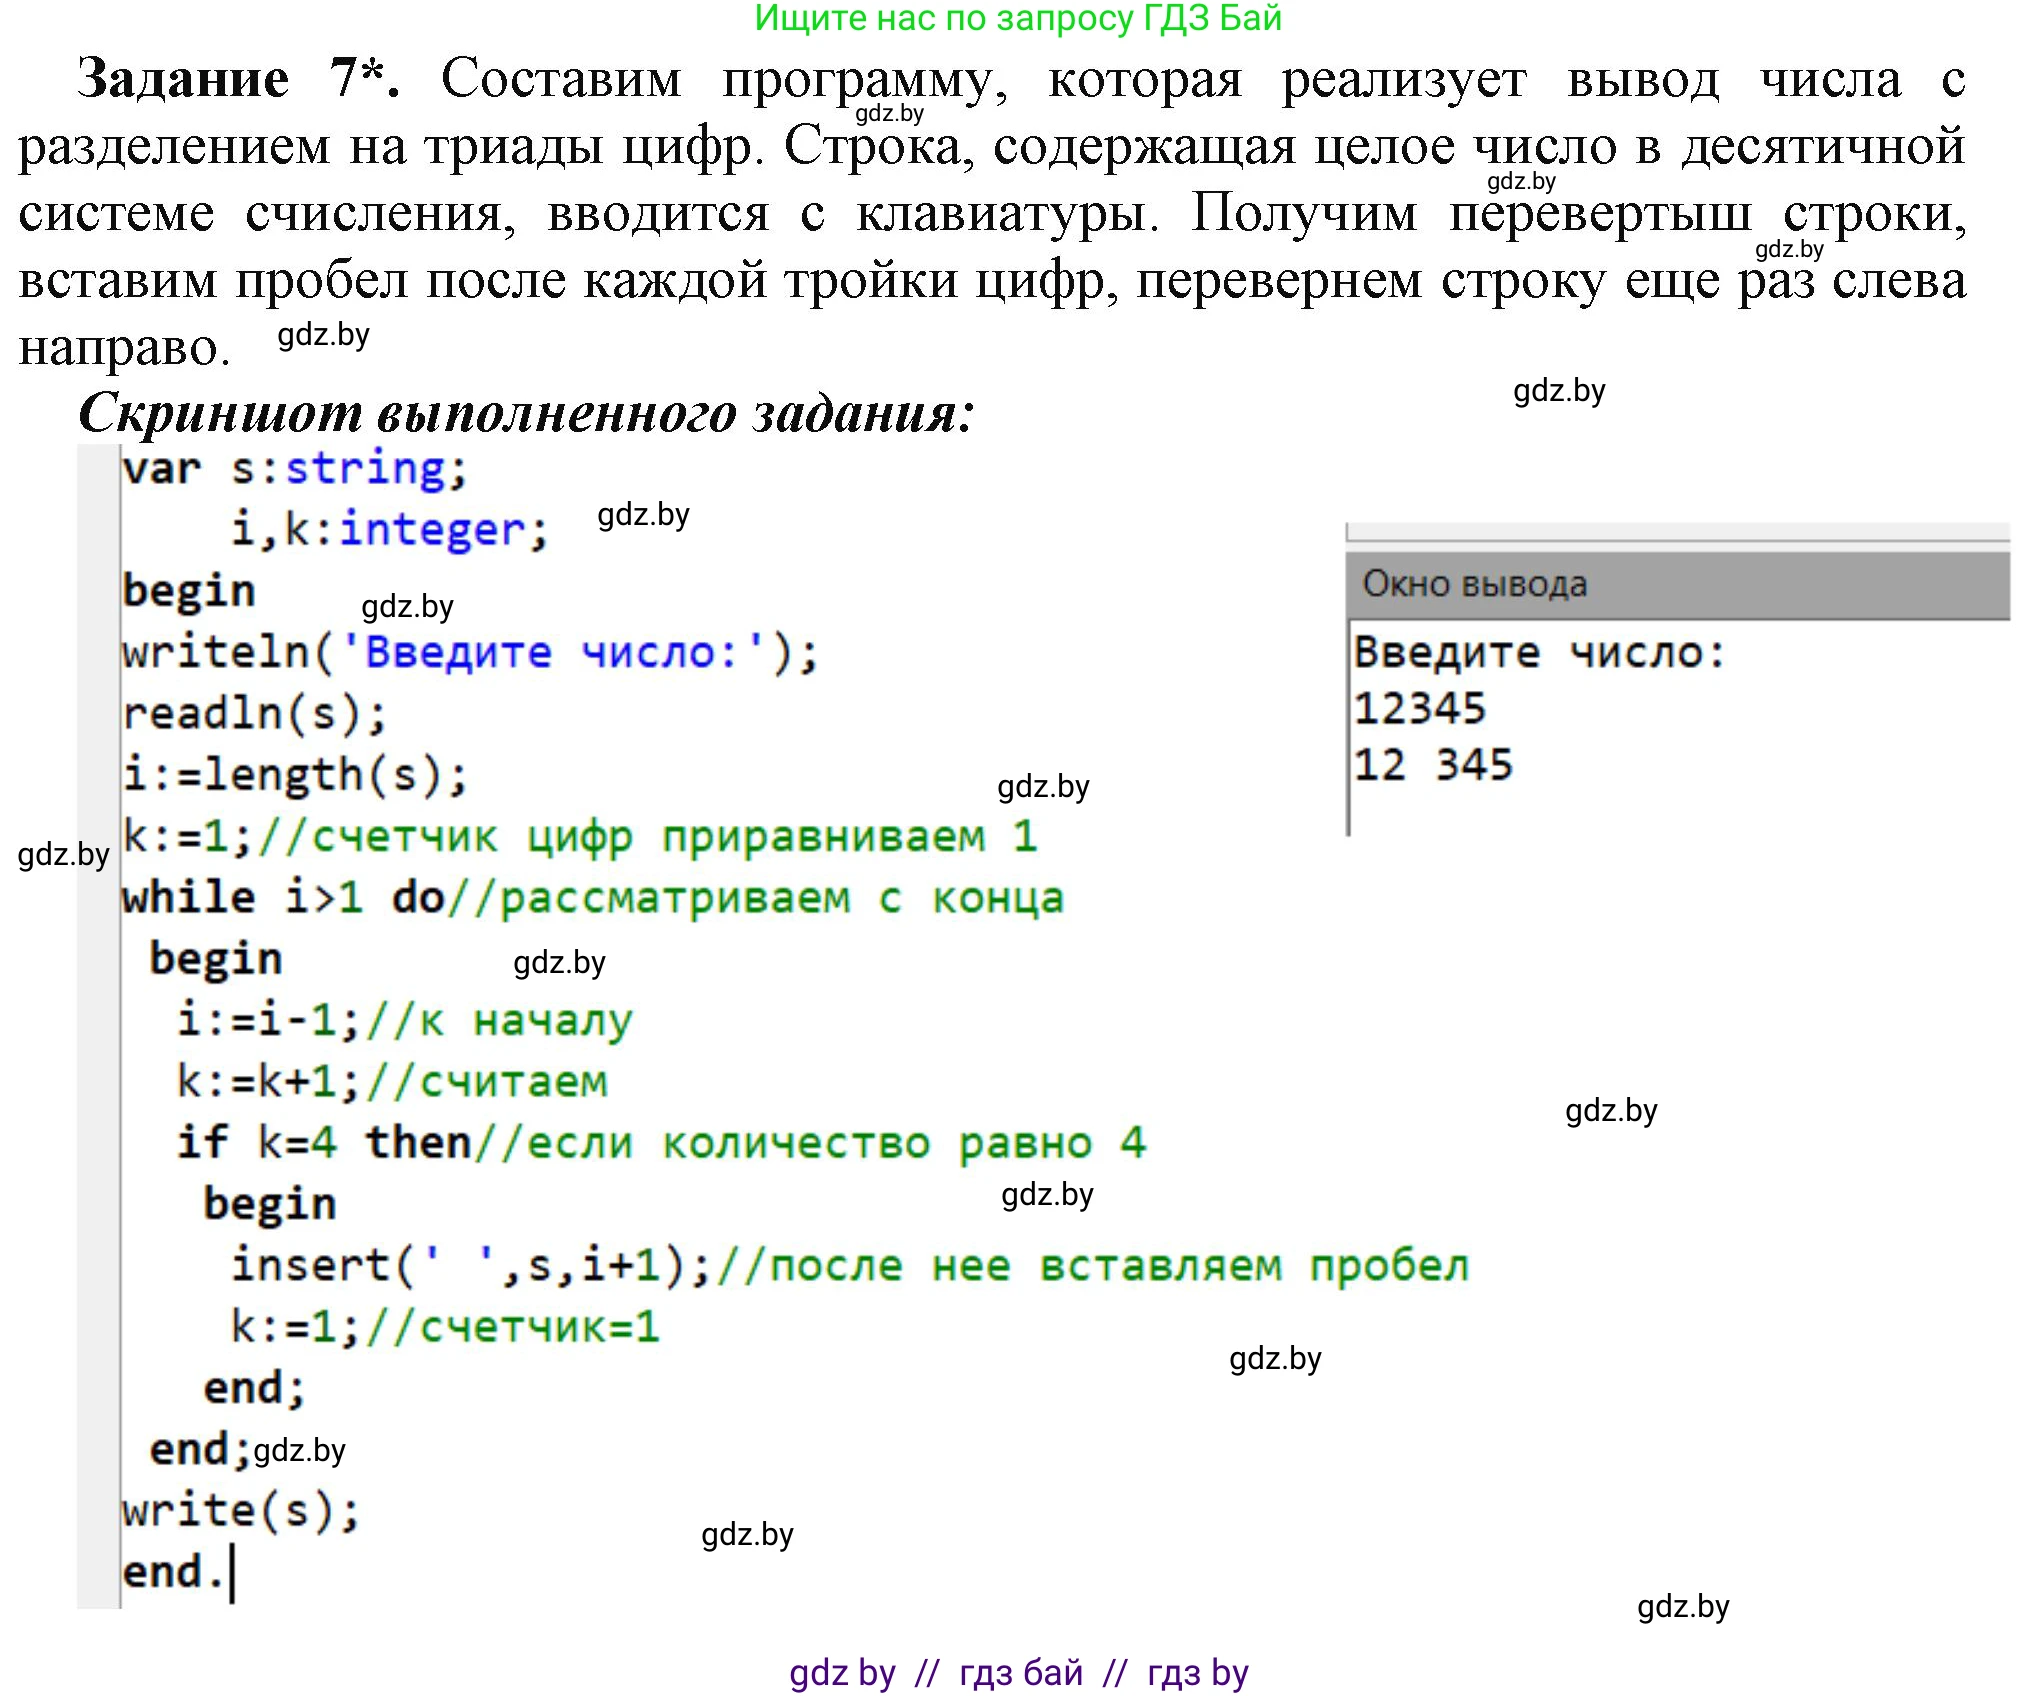Open the 'гдз бай' link at the page bottom

1020,1668
